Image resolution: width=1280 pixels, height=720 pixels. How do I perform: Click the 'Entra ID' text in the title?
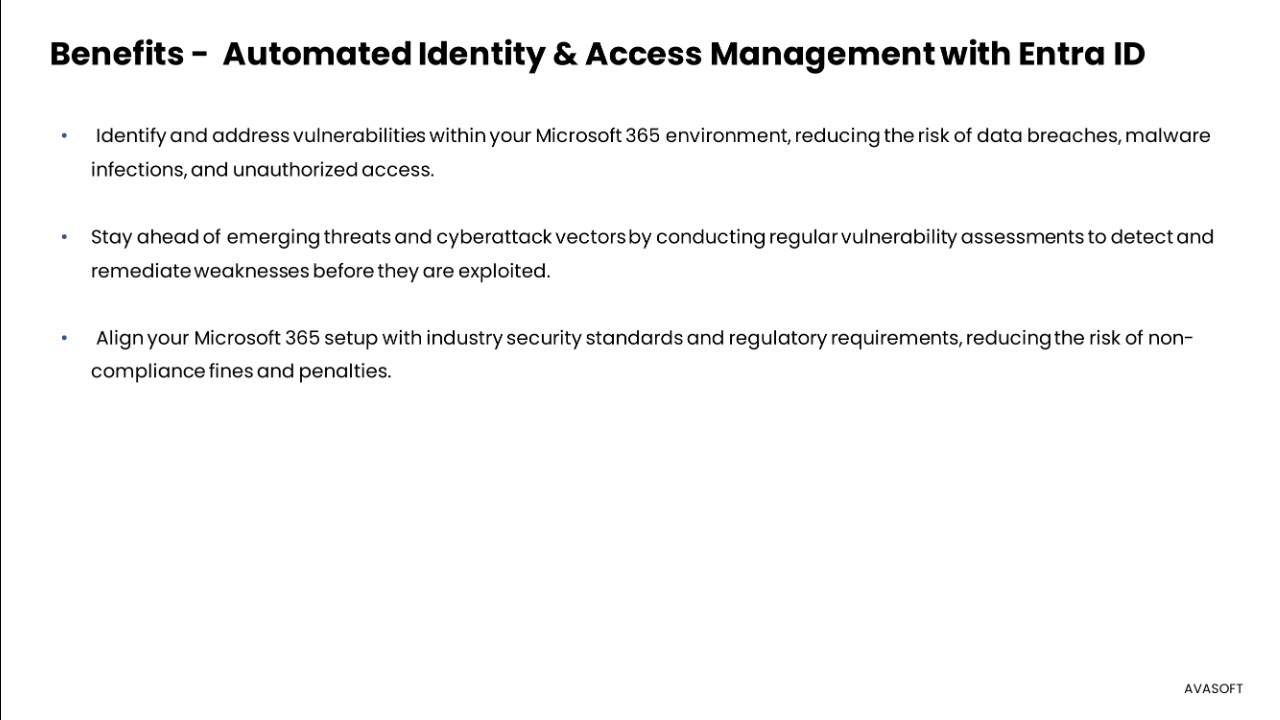1081,53
